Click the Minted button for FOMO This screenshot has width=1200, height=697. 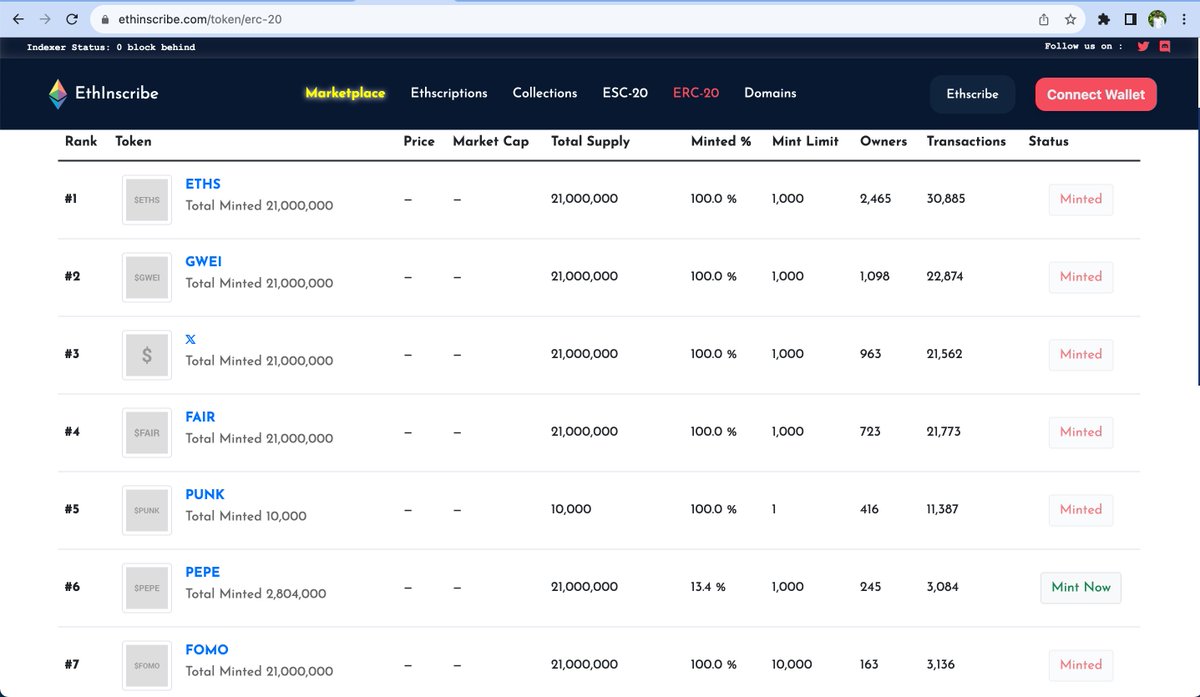click(1081, 664)
